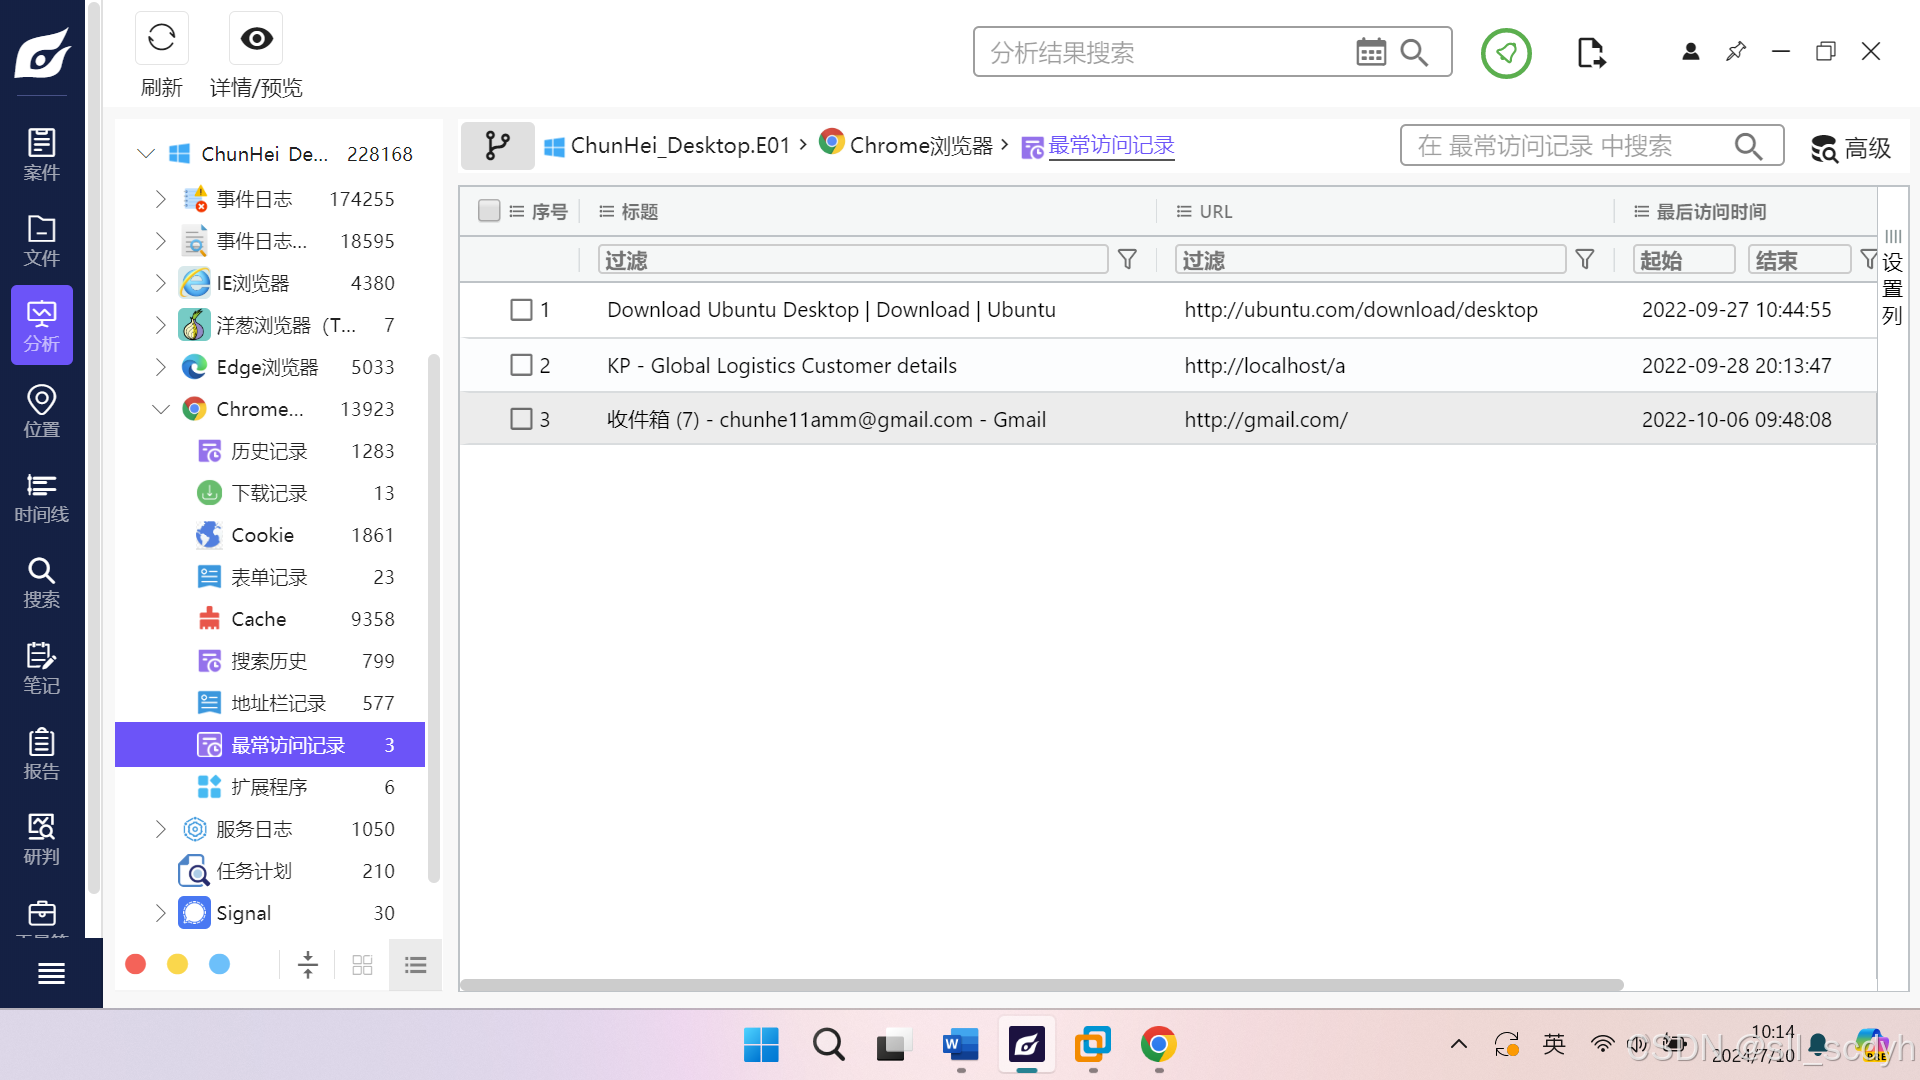Toggle the select-all header checkbox

pyautogui.click(x=489, y=211)
